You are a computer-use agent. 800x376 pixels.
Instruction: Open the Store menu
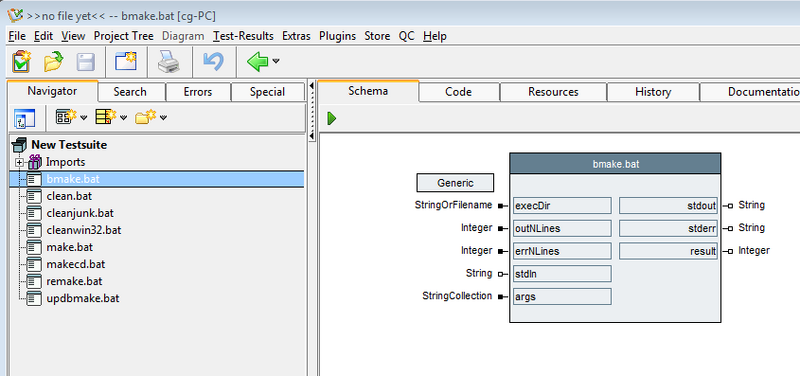[x=377, y=36]
